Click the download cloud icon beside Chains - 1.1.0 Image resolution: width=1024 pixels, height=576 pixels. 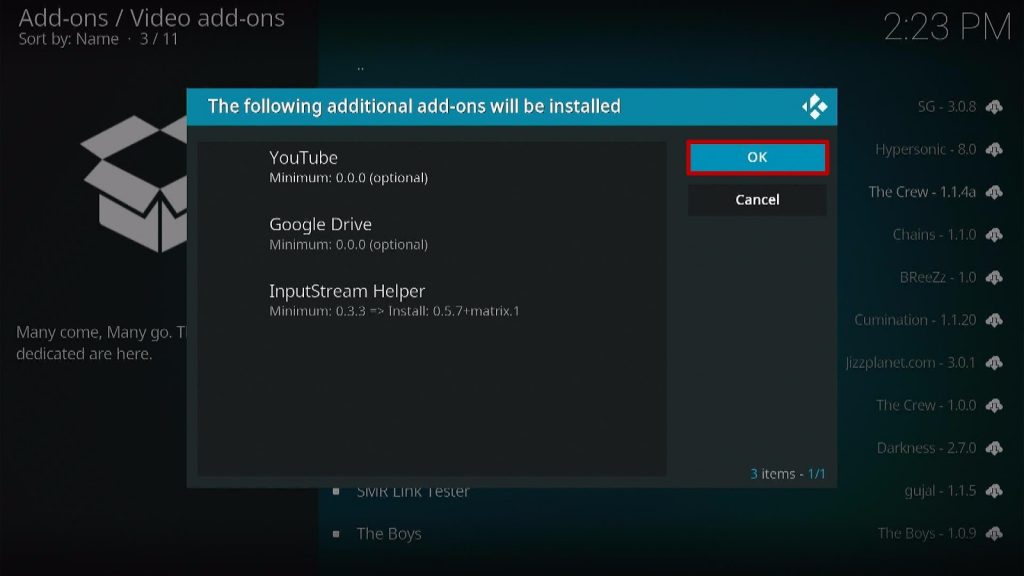(994, 234)
